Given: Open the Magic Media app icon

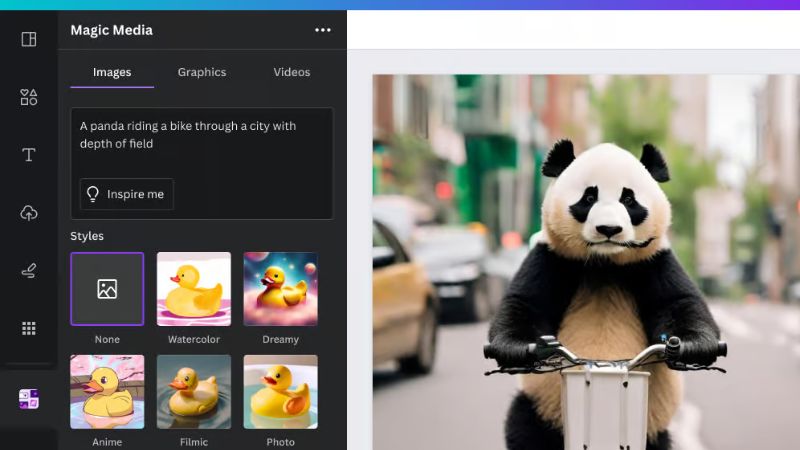Looking at the screenshot, I should pyautogui.click(x=29, y=399).
